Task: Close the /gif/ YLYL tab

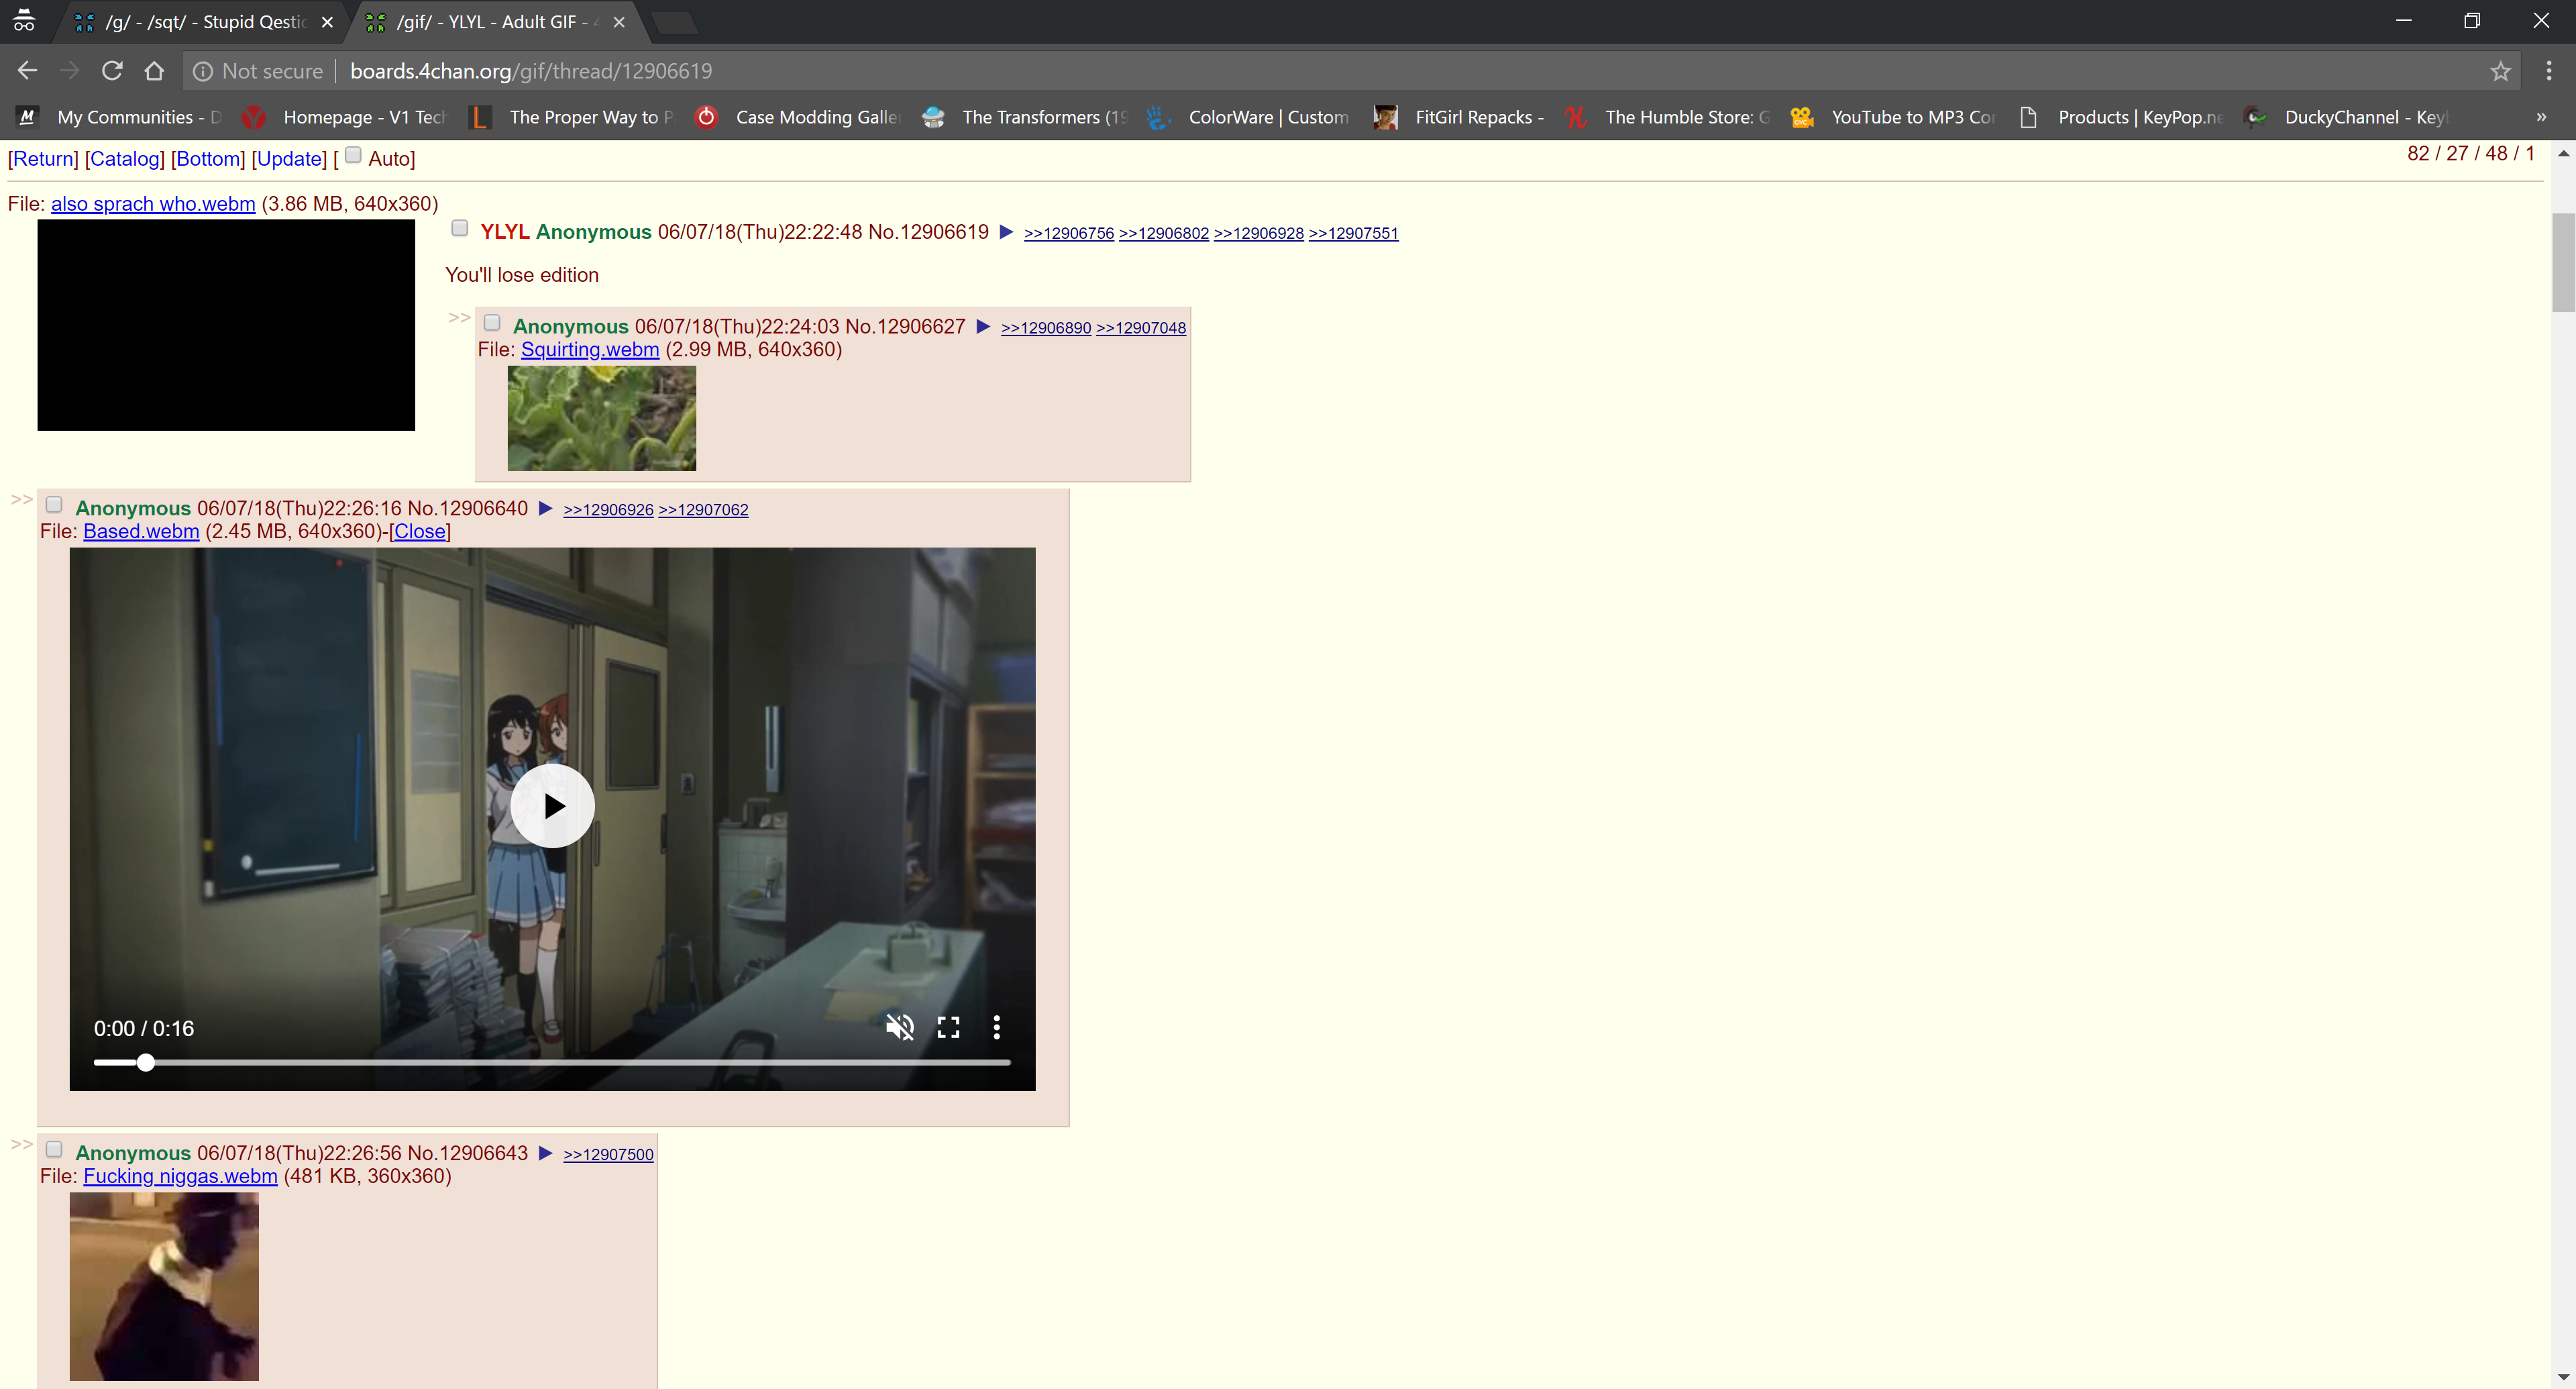Action: [619, 22]
